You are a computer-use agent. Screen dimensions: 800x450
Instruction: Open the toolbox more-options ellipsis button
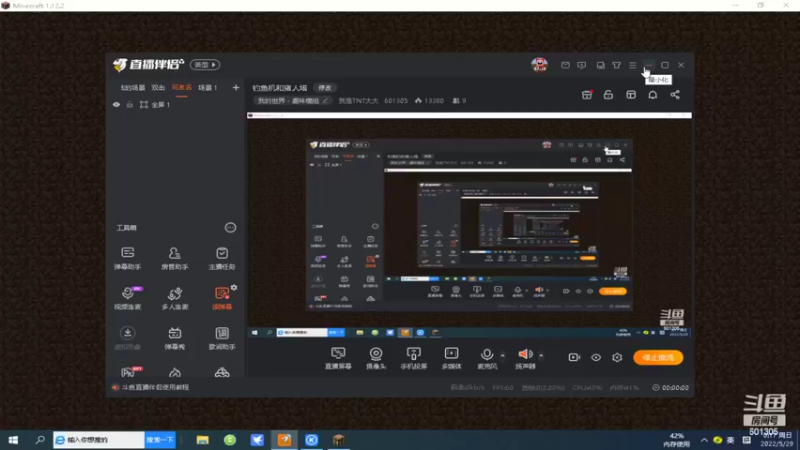(230, 228)
